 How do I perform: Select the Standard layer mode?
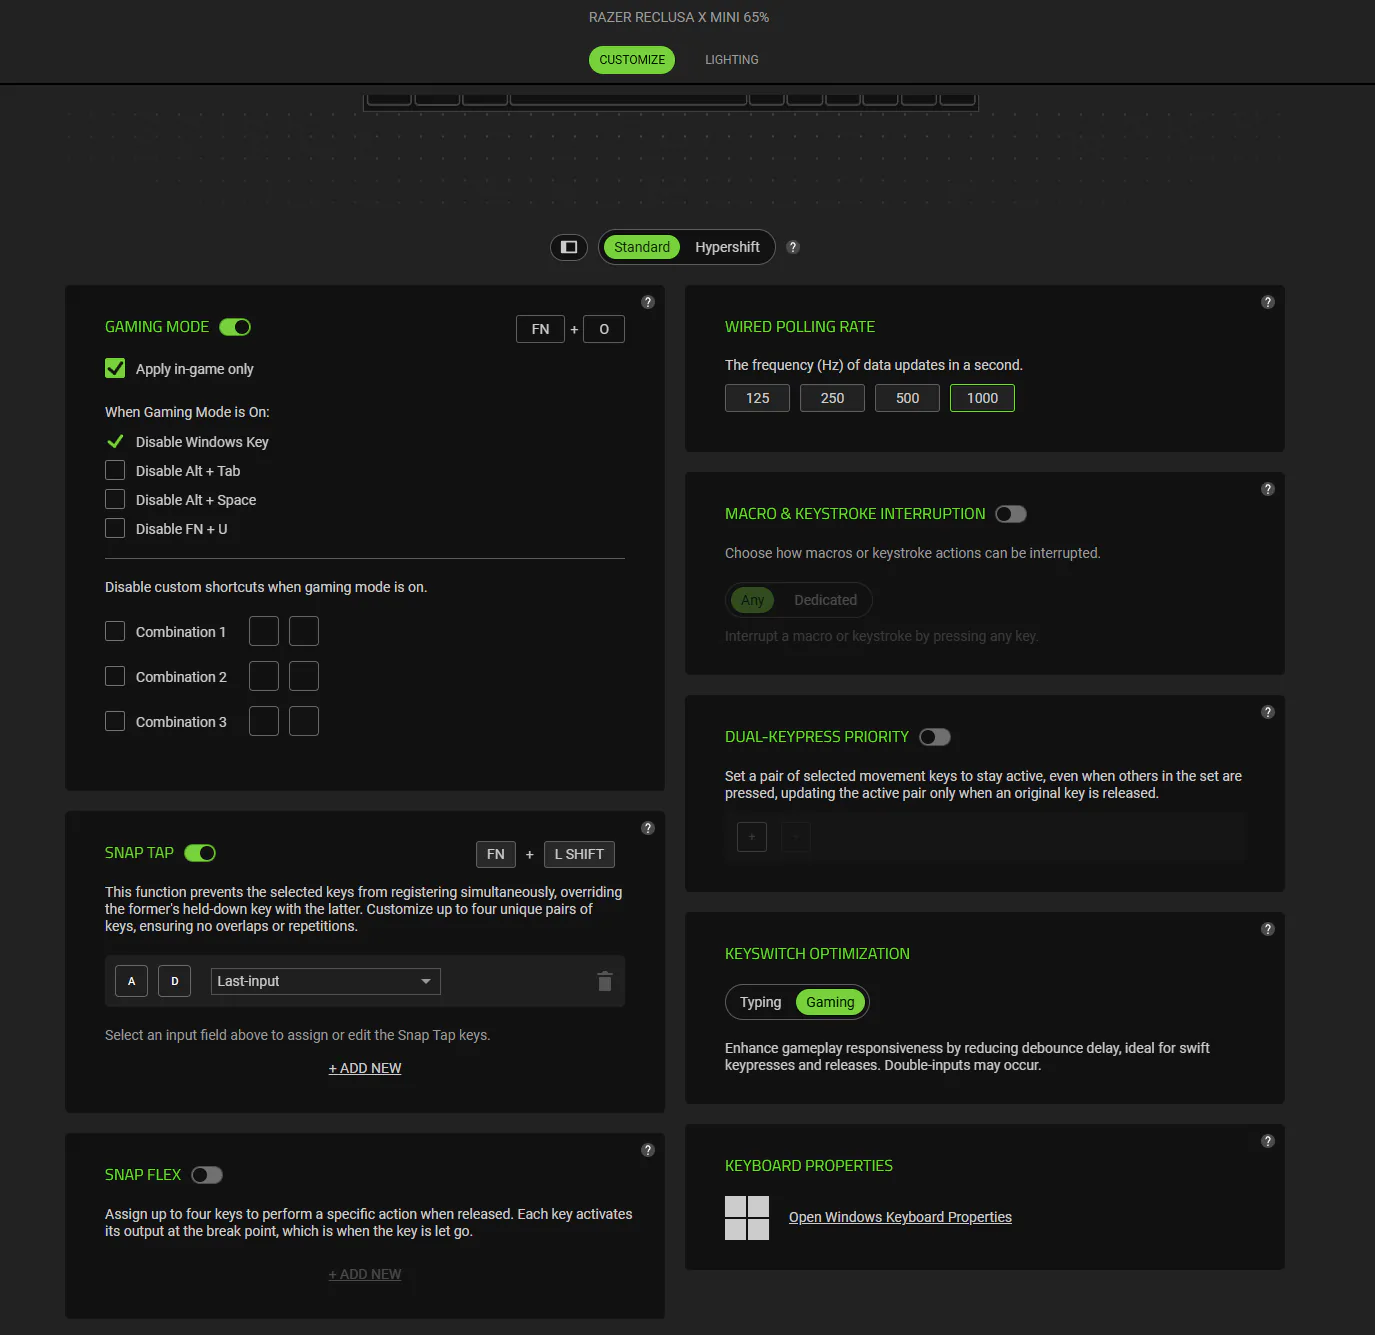tap(642, 247)
